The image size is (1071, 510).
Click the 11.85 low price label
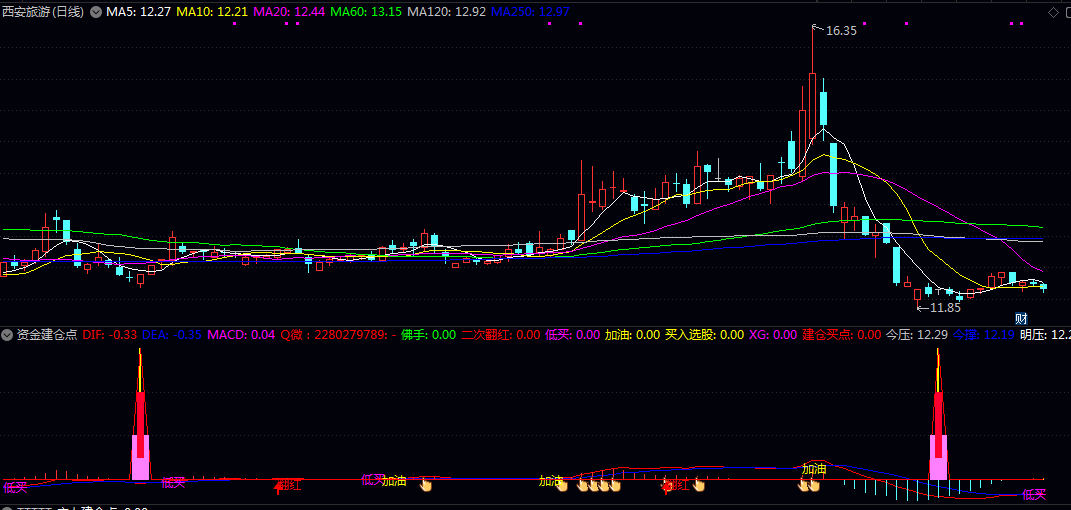click(x=945, y=308)
